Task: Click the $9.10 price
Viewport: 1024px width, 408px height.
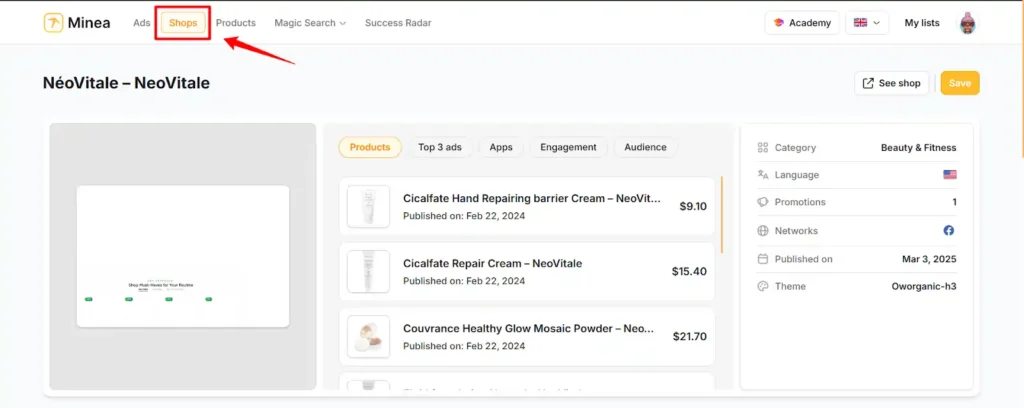Action: point(693,206)
